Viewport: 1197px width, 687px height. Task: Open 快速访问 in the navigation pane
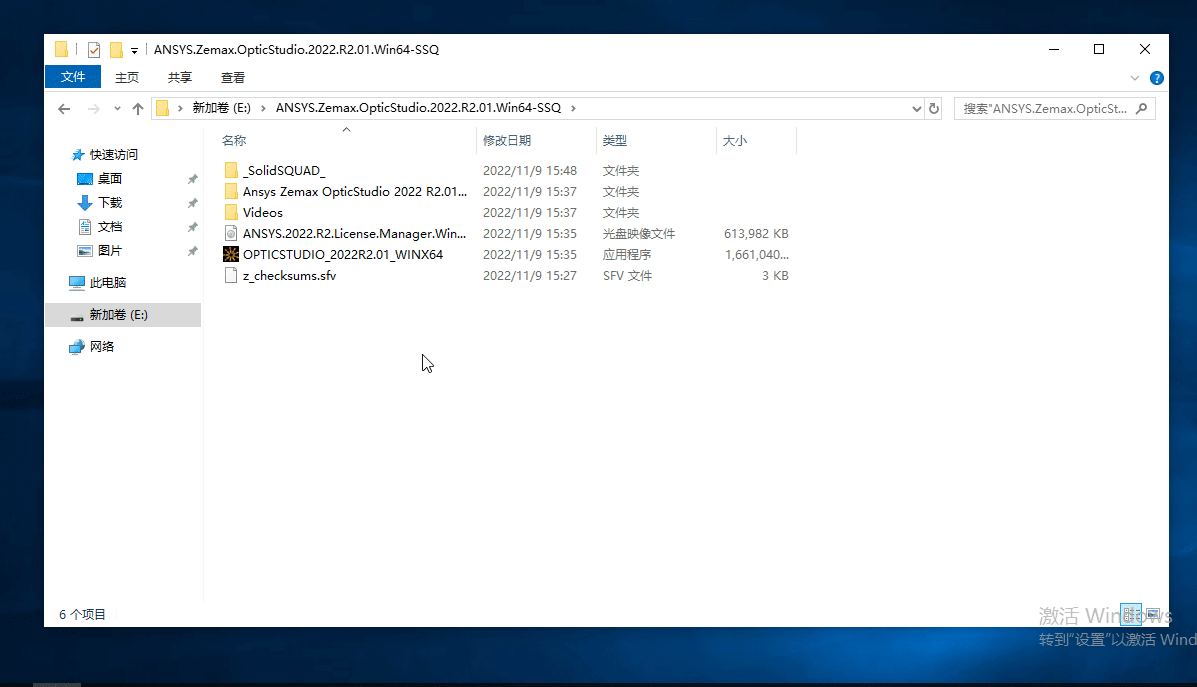113,155
